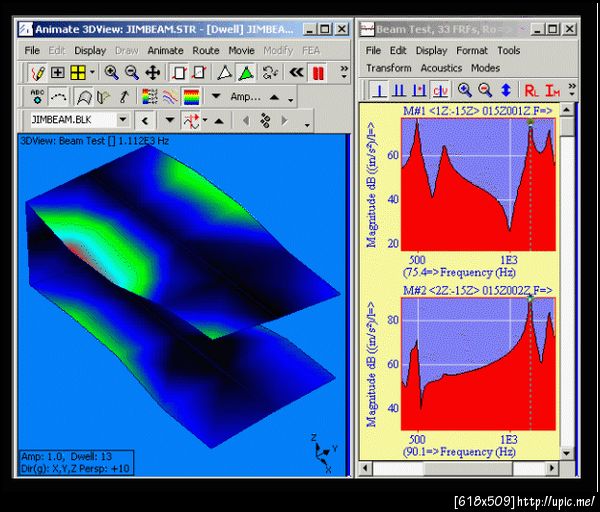Viewport: 600px width, 512px height.
Task: Open Tools menu in Beam Test window
Action: (x=509, y=51)
